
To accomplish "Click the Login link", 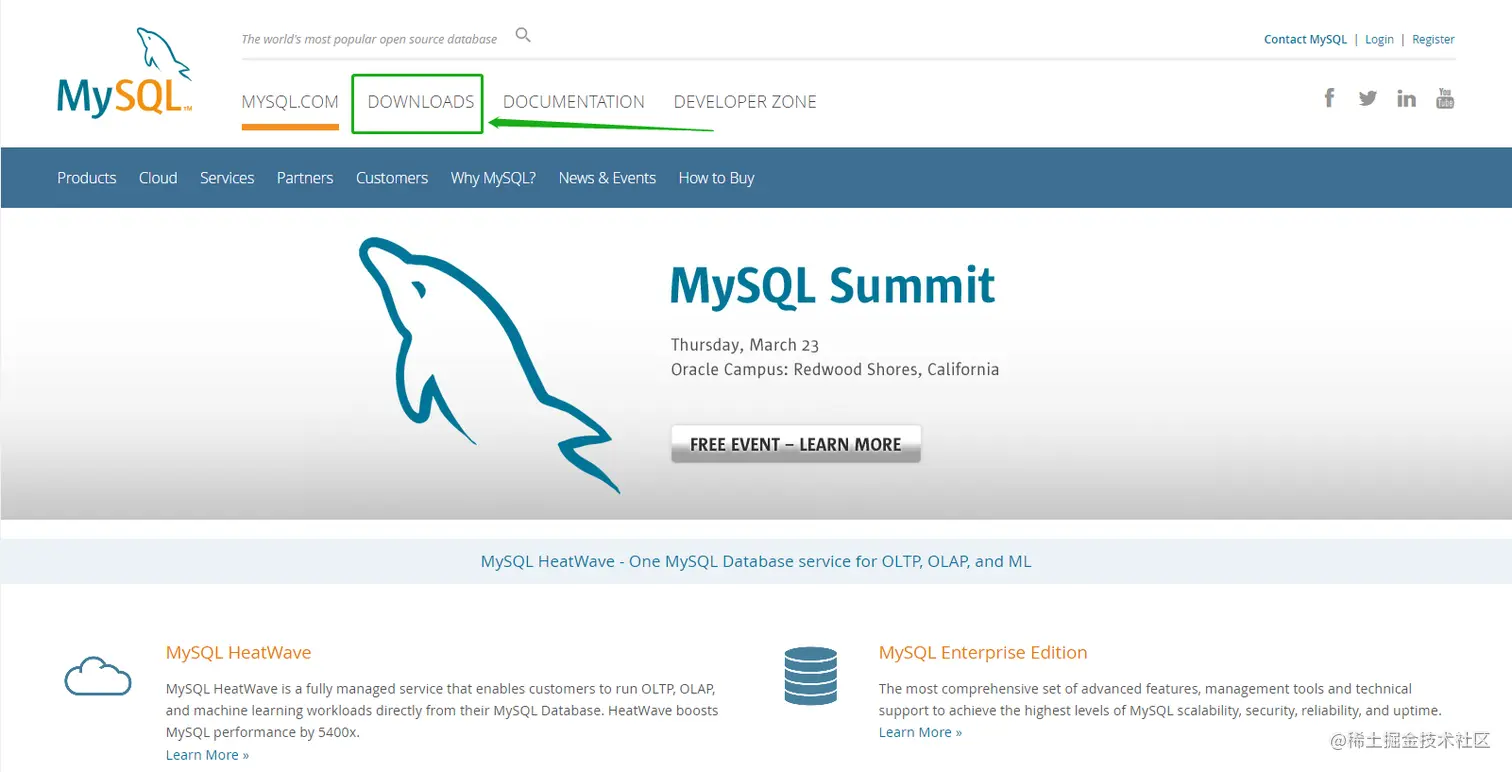I will coord(1379,39).
